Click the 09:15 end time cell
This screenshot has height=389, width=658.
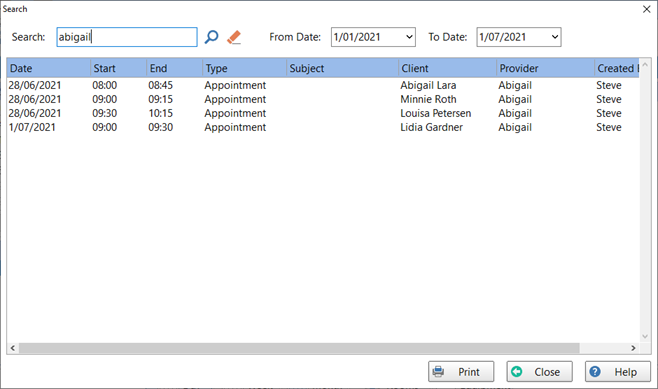point(160,99)
